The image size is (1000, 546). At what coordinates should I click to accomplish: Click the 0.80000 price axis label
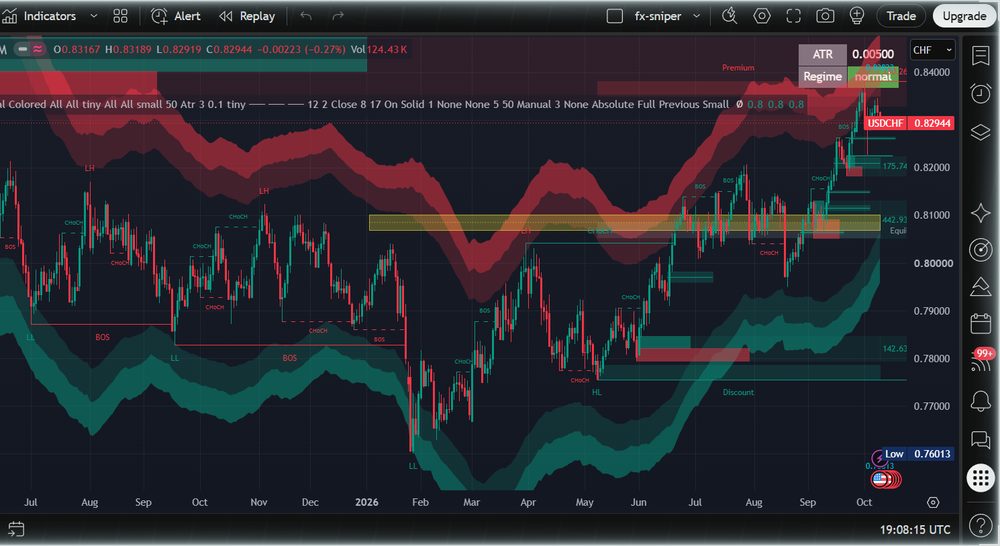[933, 263]
